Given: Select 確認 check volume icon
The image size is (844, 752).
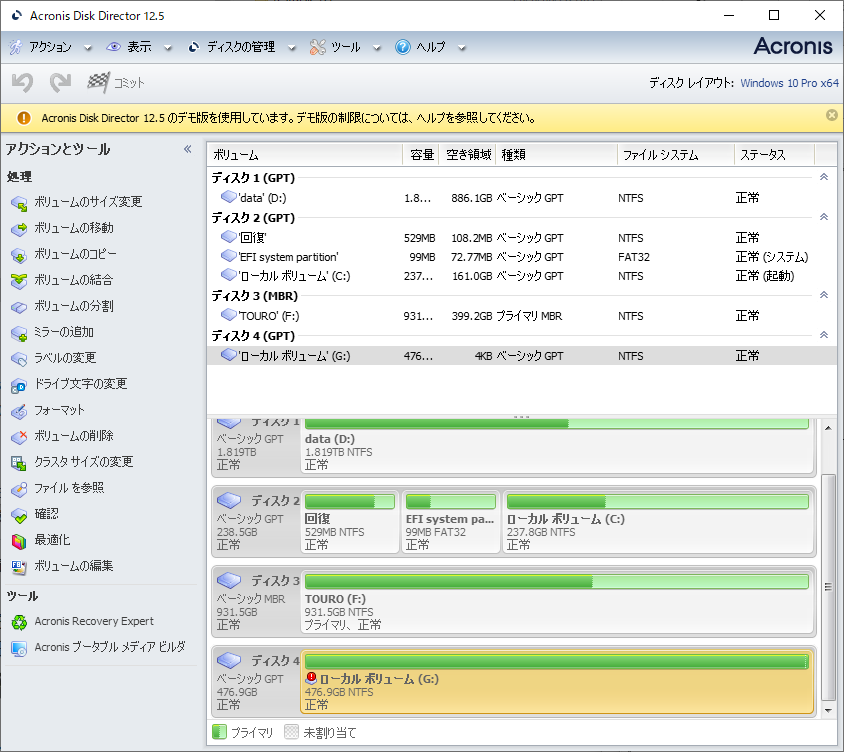Looking at the screenshot, I should point(19,515).
